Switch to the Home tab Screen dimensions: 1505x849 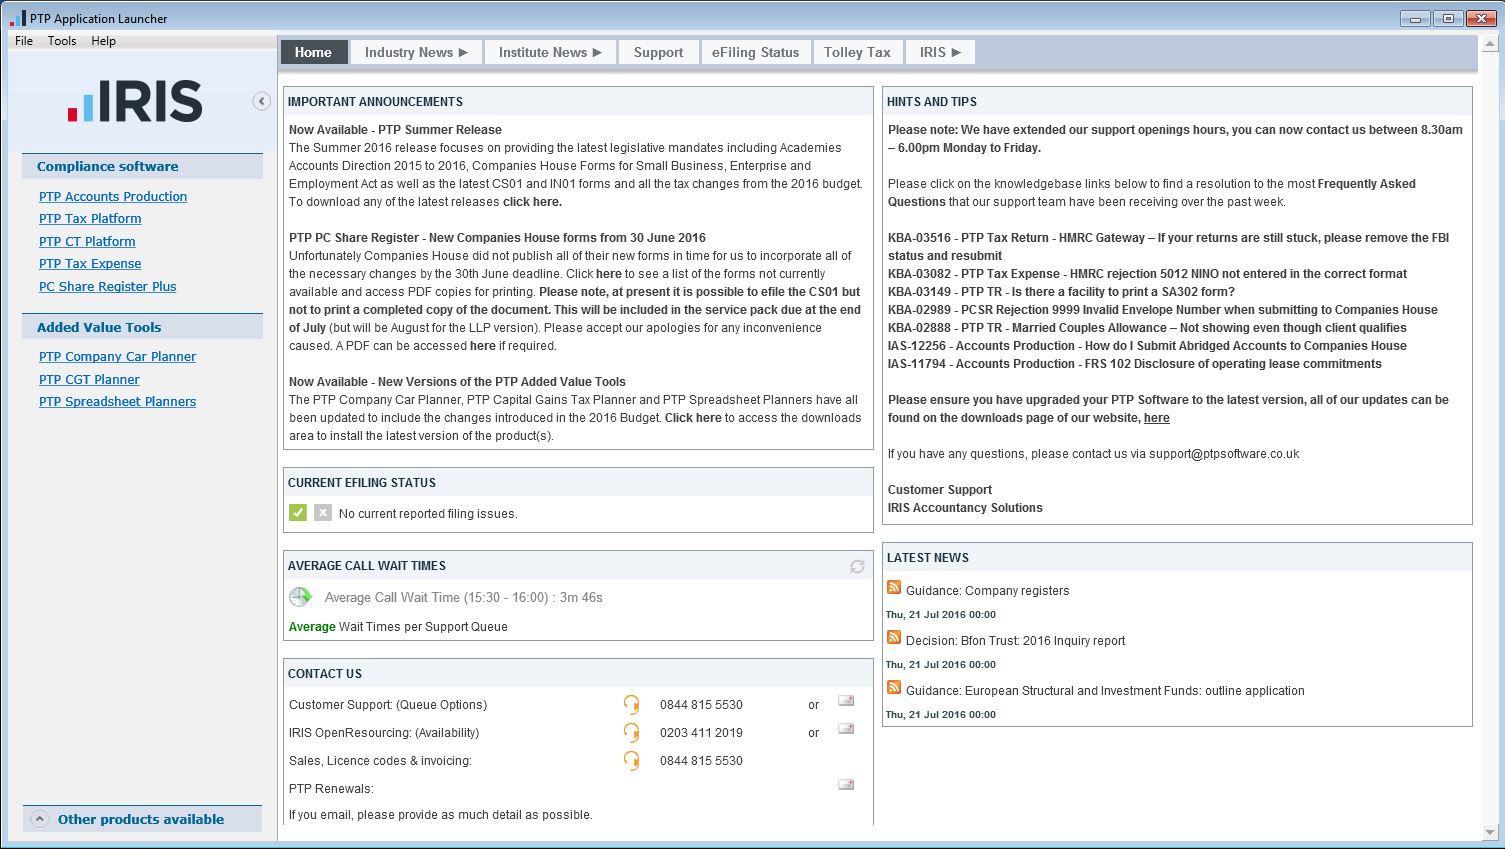pyautogui.click(x=313, y=52)
